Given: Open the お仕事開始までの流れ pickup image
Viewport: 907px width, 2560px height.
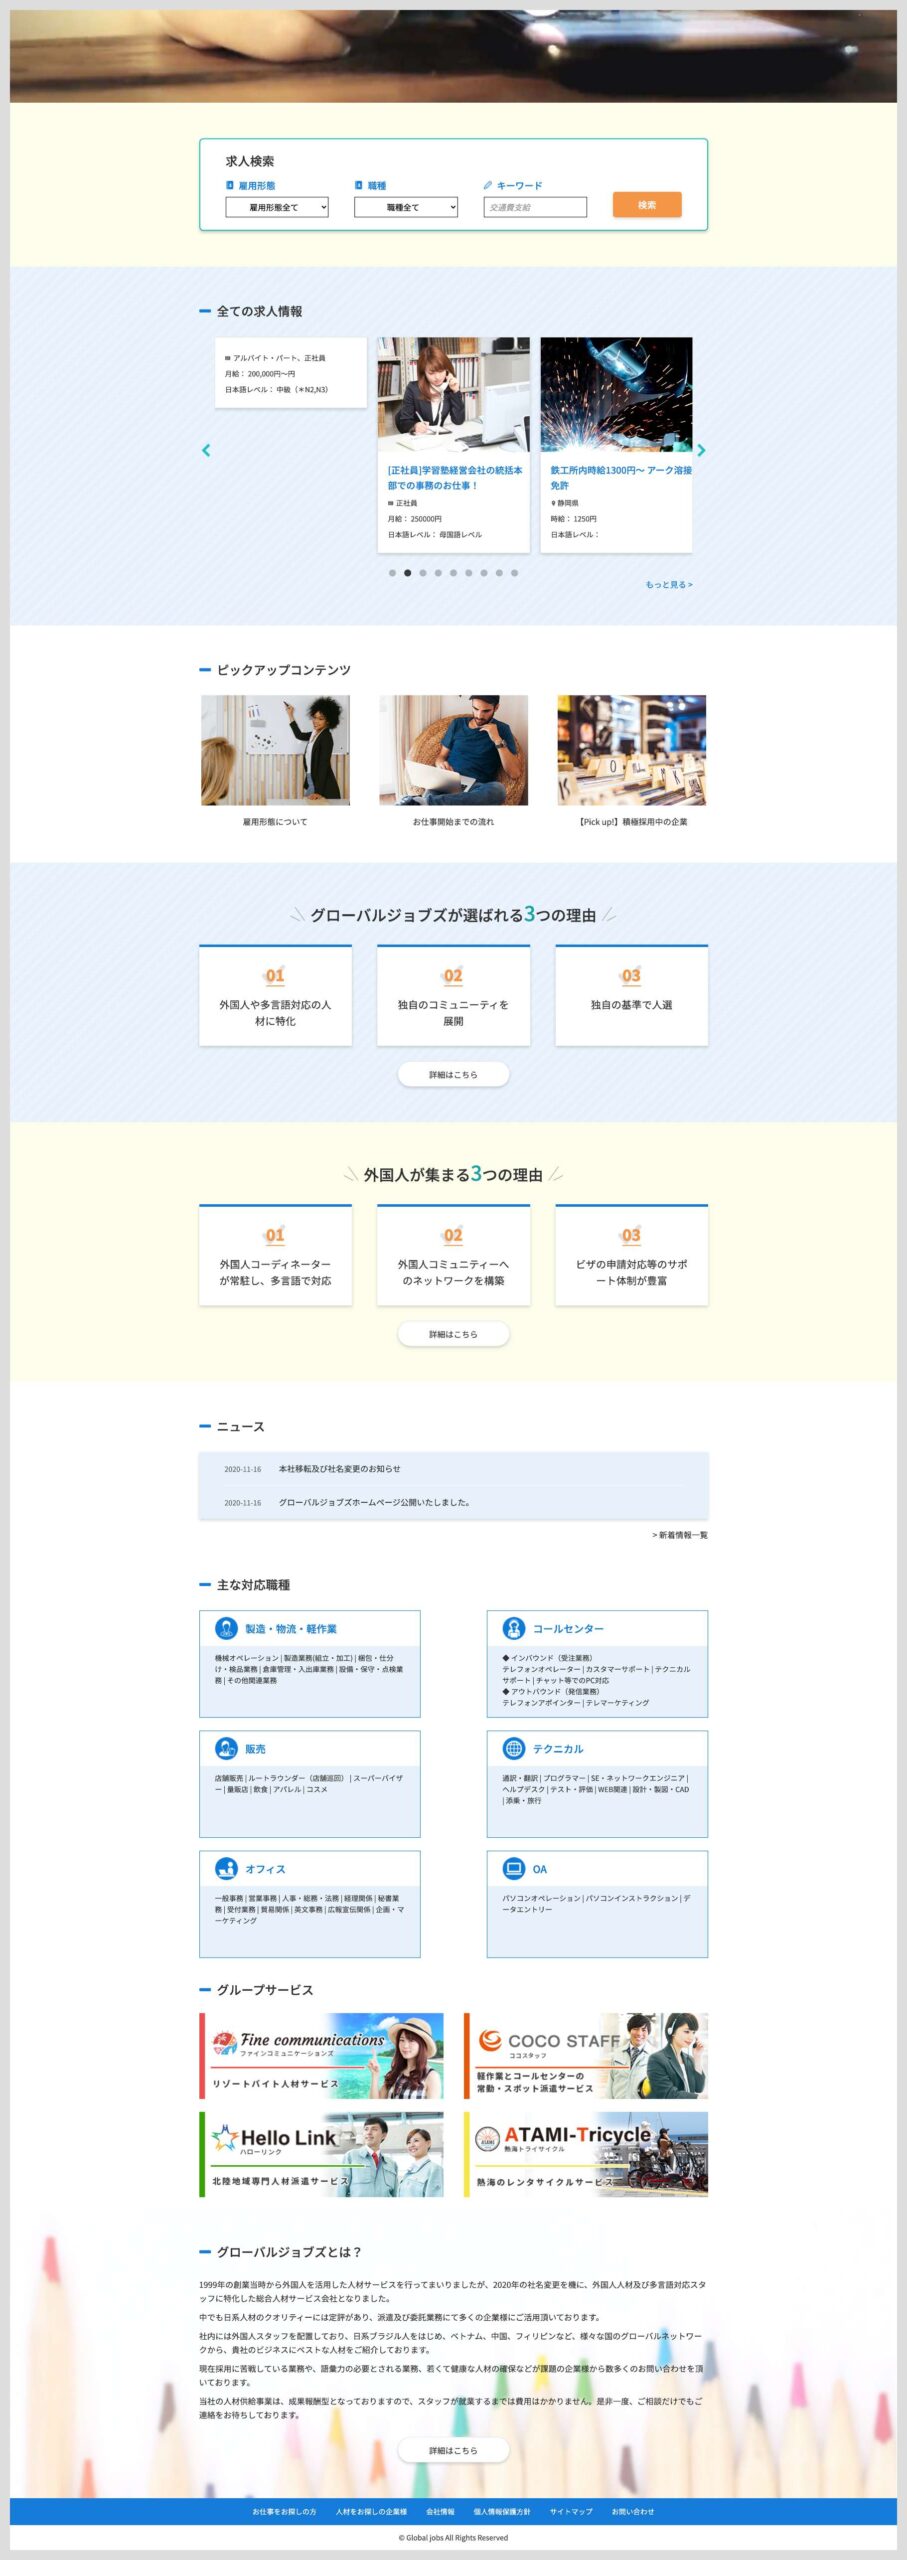Looking at the screenshot, I should (453, 750).
